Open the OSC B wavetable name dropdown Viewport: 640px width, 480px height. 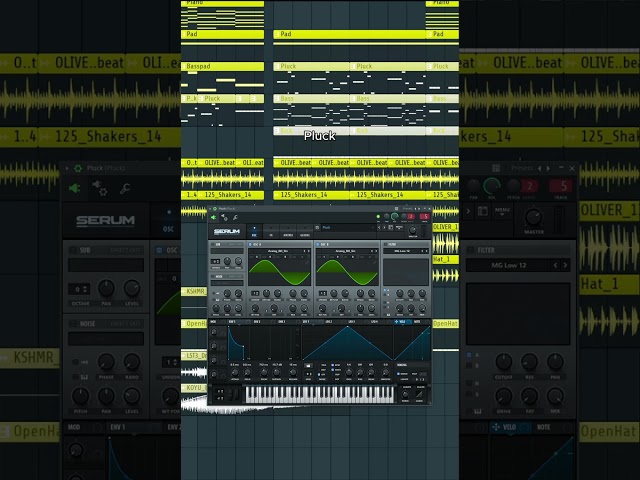pos(345,251)
